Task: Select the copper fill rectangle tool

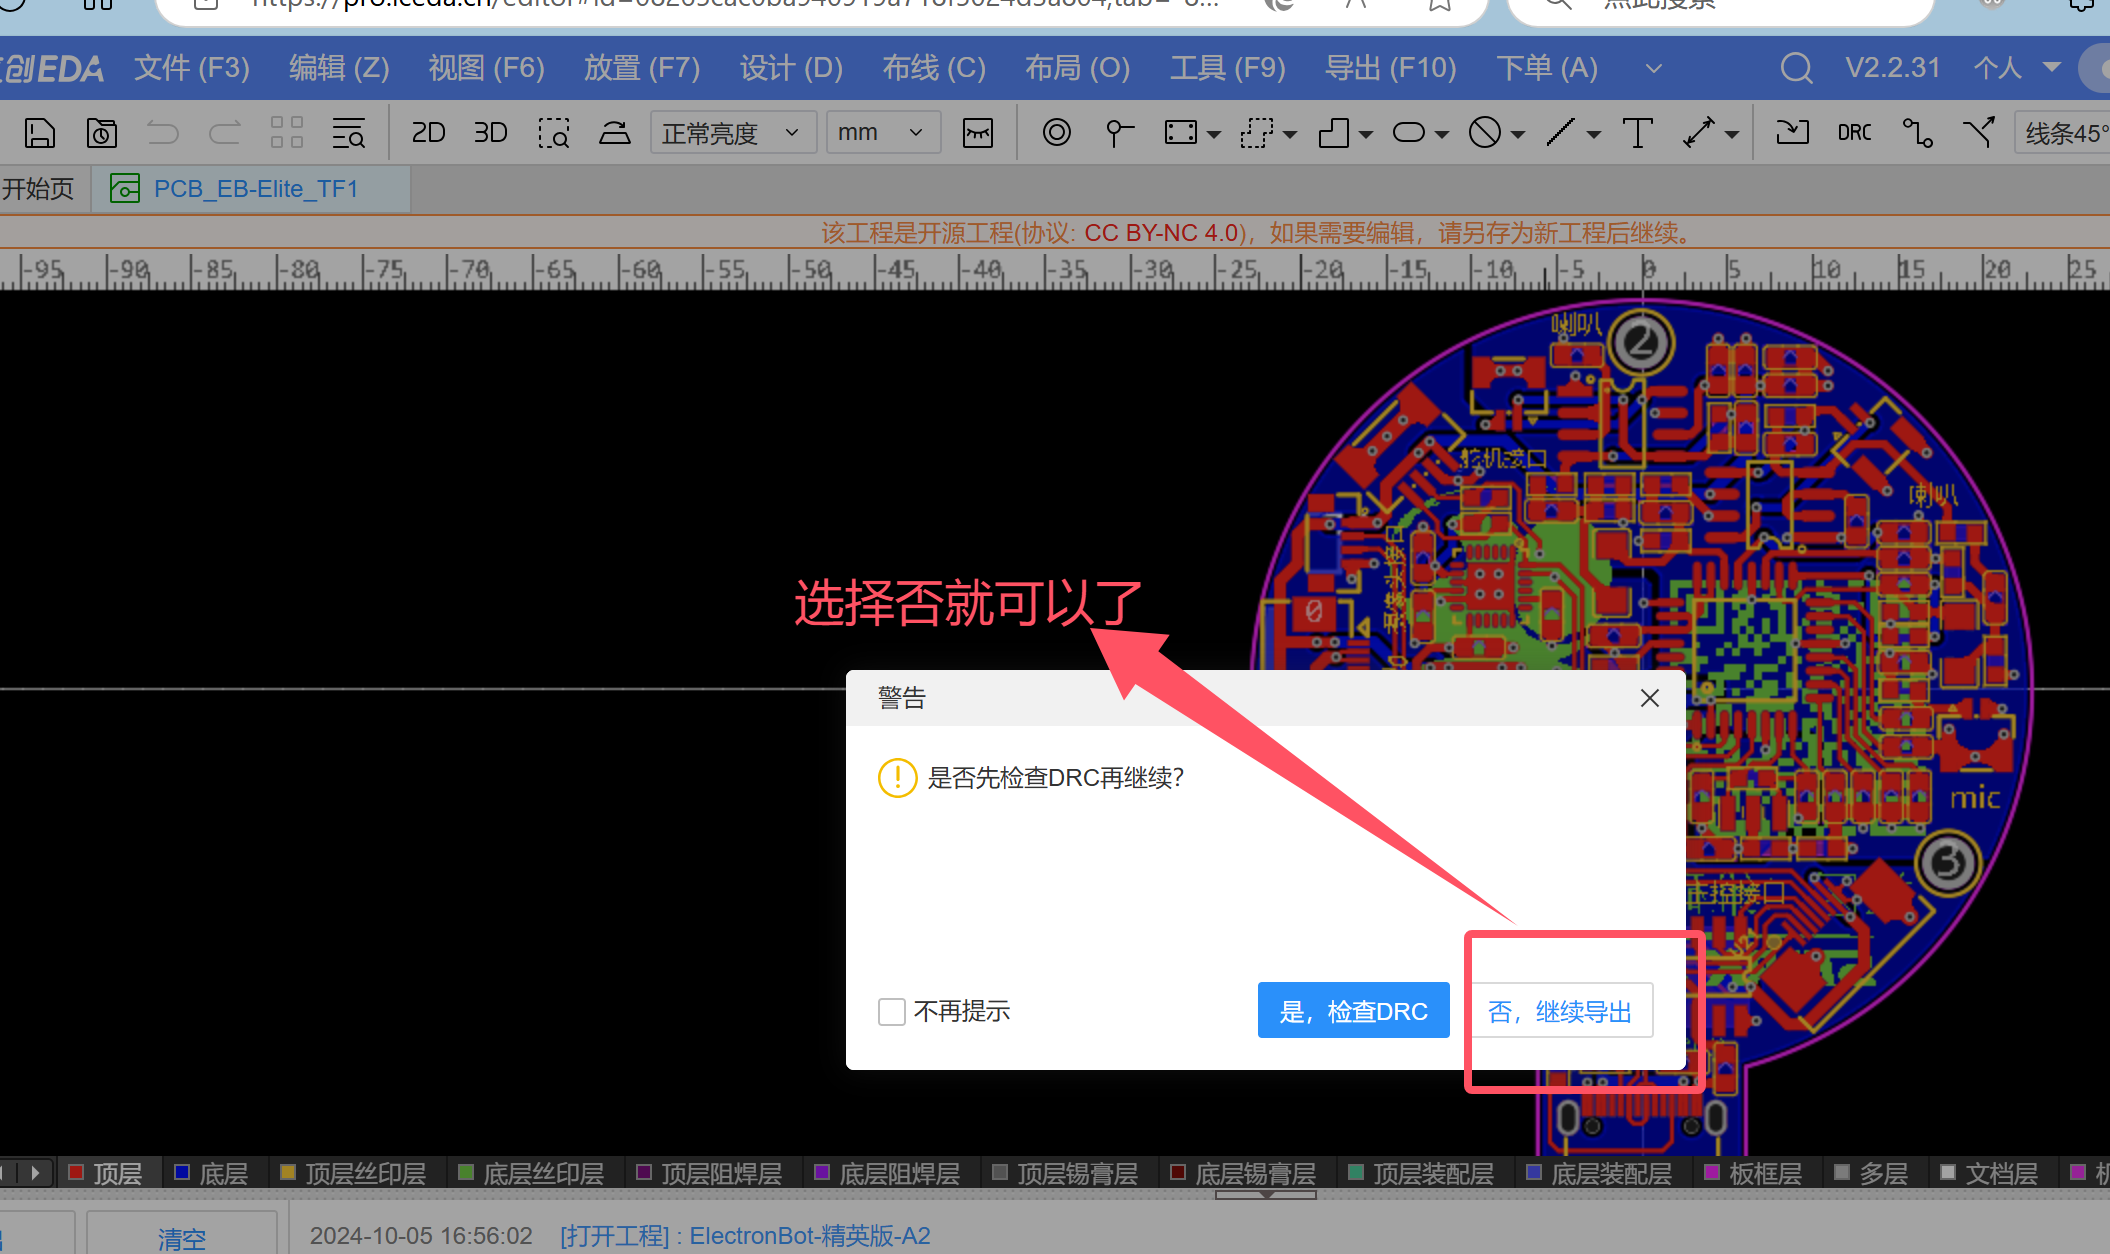Action: tap(1181, 133)
